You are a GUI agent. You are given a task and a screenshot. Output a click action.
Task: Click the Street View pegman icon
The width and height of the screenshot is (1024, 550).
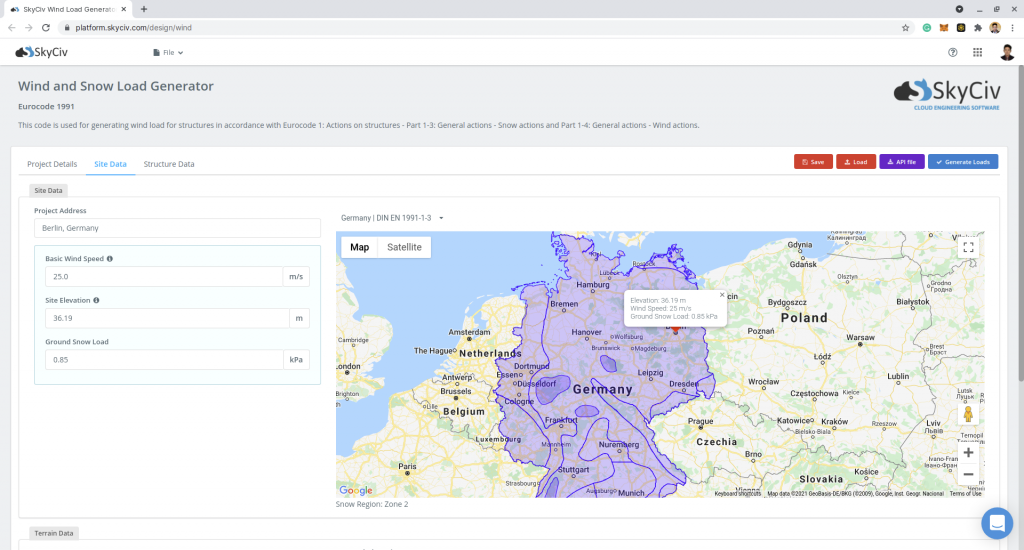click(x=967, y=414)
